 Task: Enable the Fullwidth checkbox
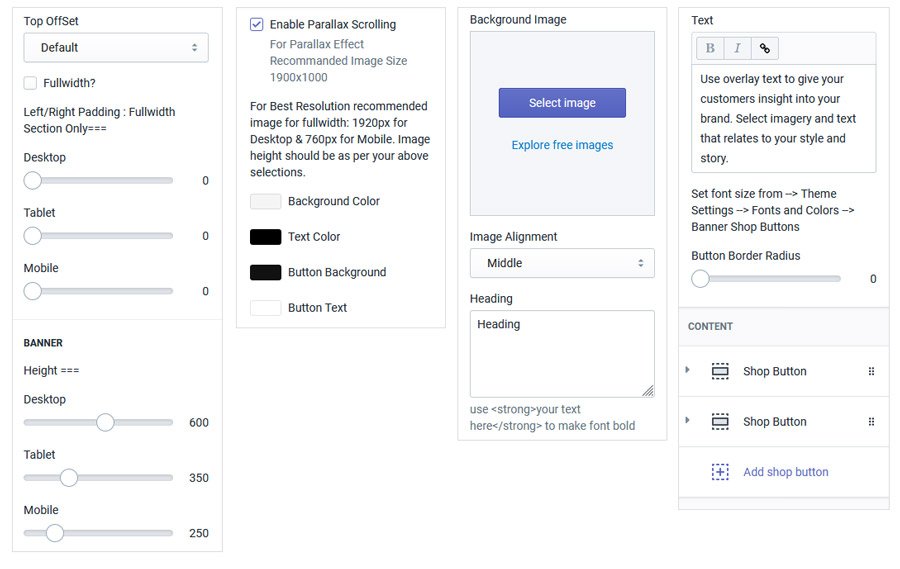pos(31,83)
